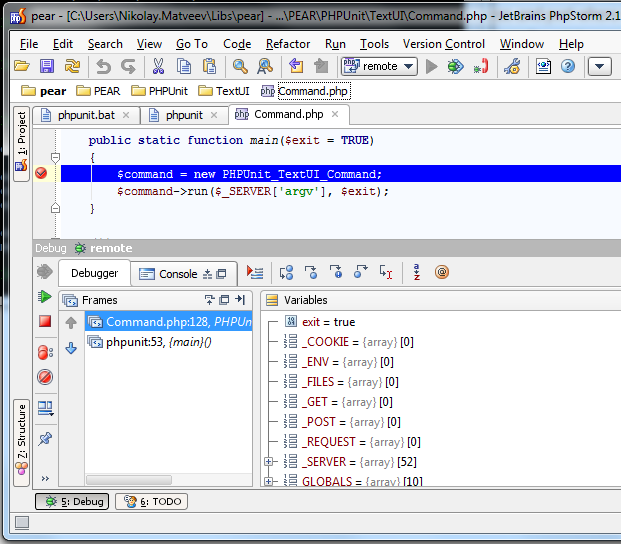Viewport: 621px width, 544px height.
Task: Open the toolbar overflow dropdown arrow
Action: [600, 66]
